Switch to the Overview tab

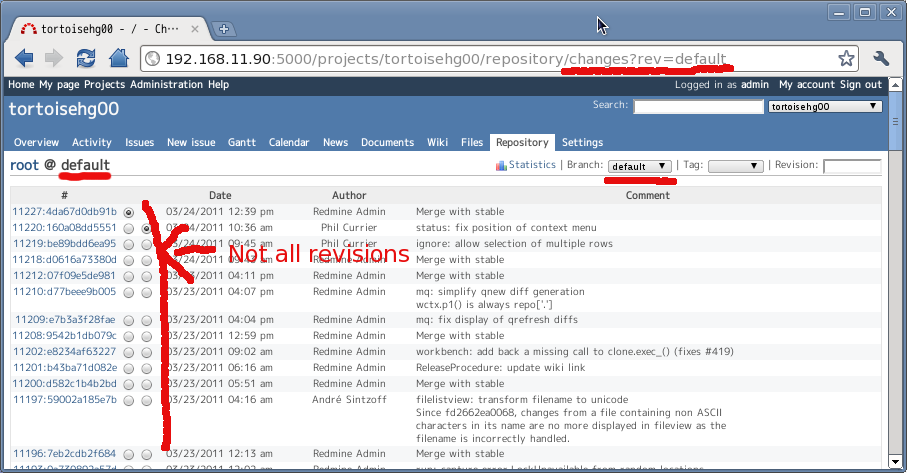click(x=36, y=142)
